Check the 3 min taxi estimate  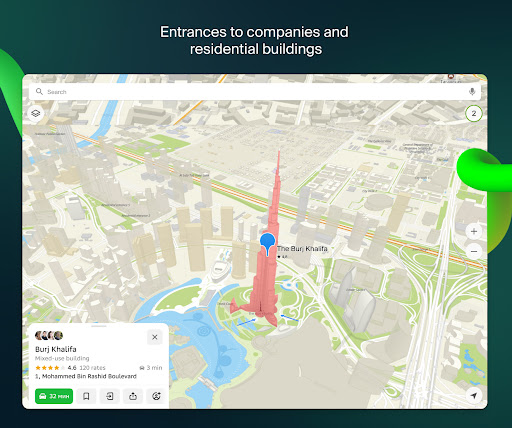pyautogui.click(x=151, y=368)
